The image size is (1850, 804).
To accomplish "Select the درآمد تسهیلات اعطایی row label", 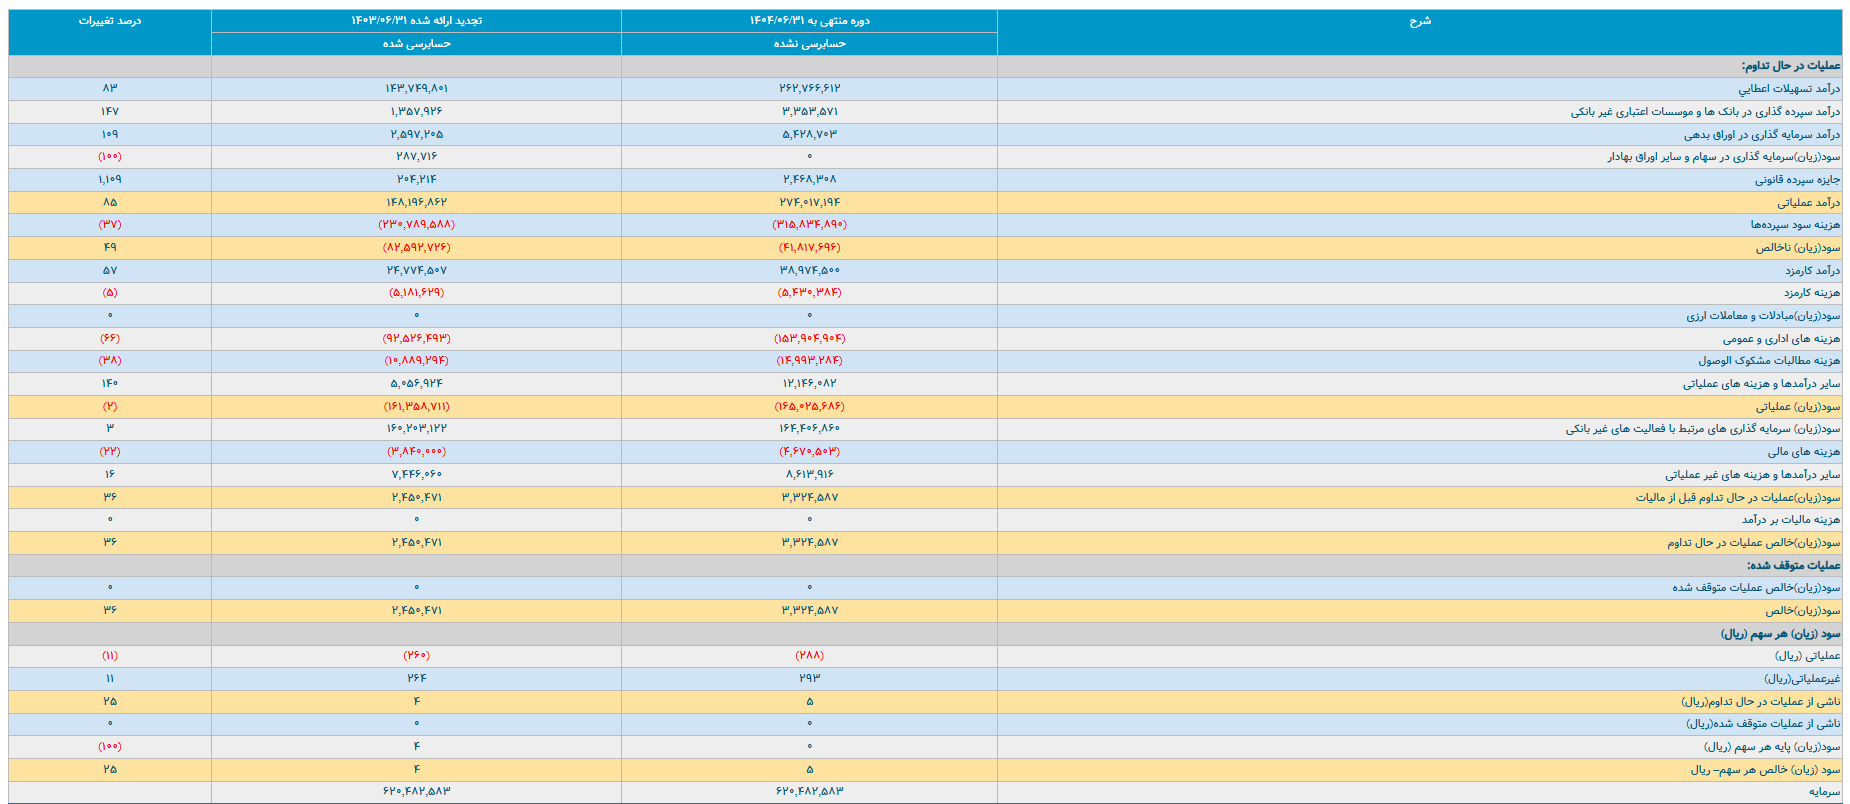I will [x=1788, y=89].
